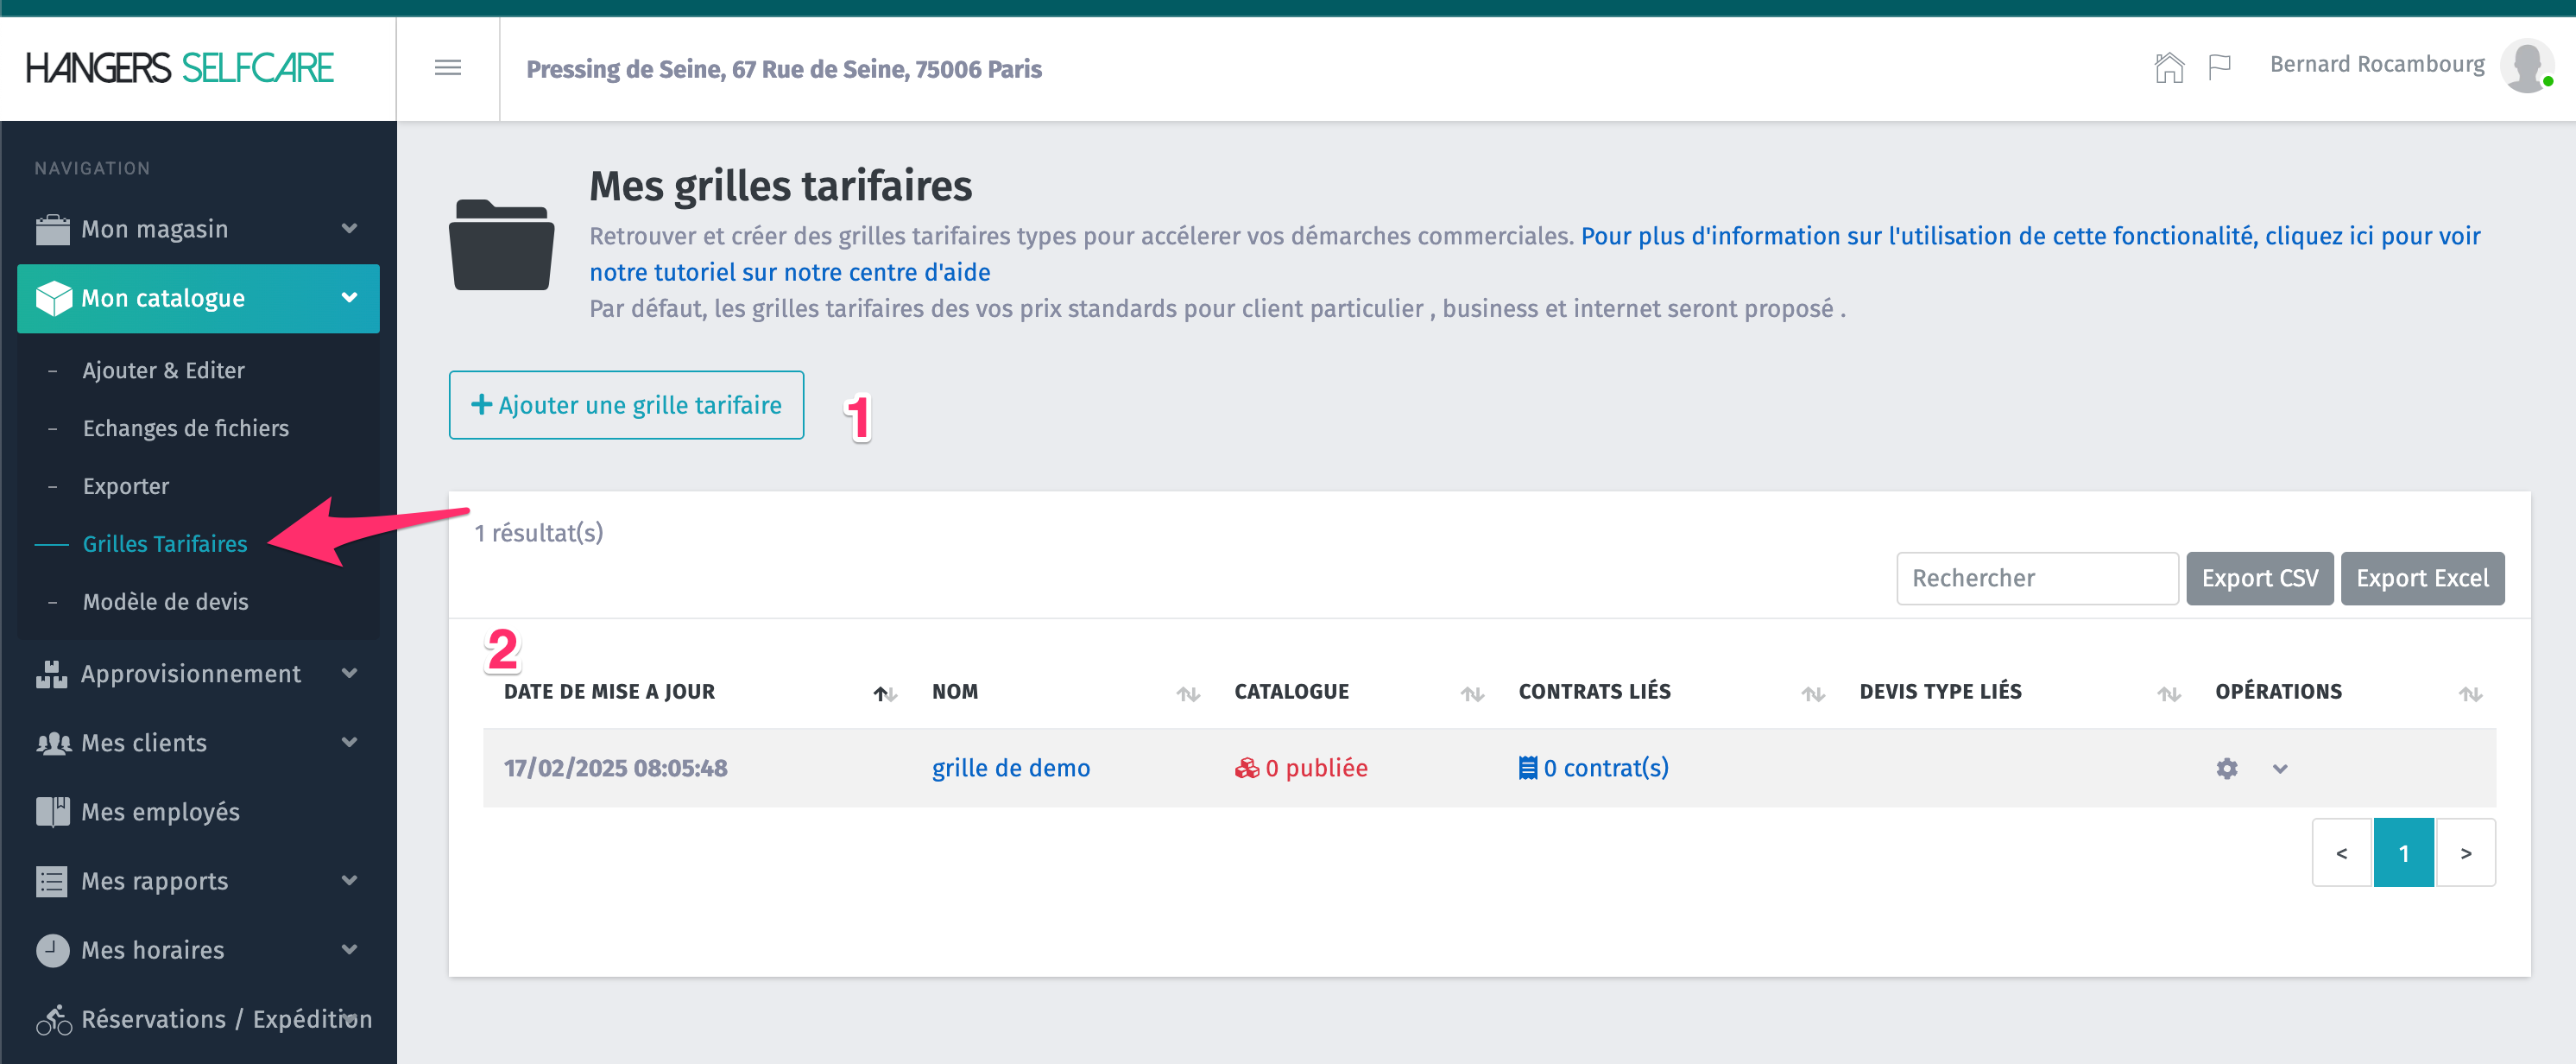Open operations dropdown chevron for grille de demo
The image size is (2576, 1064).
[2279, 769]
